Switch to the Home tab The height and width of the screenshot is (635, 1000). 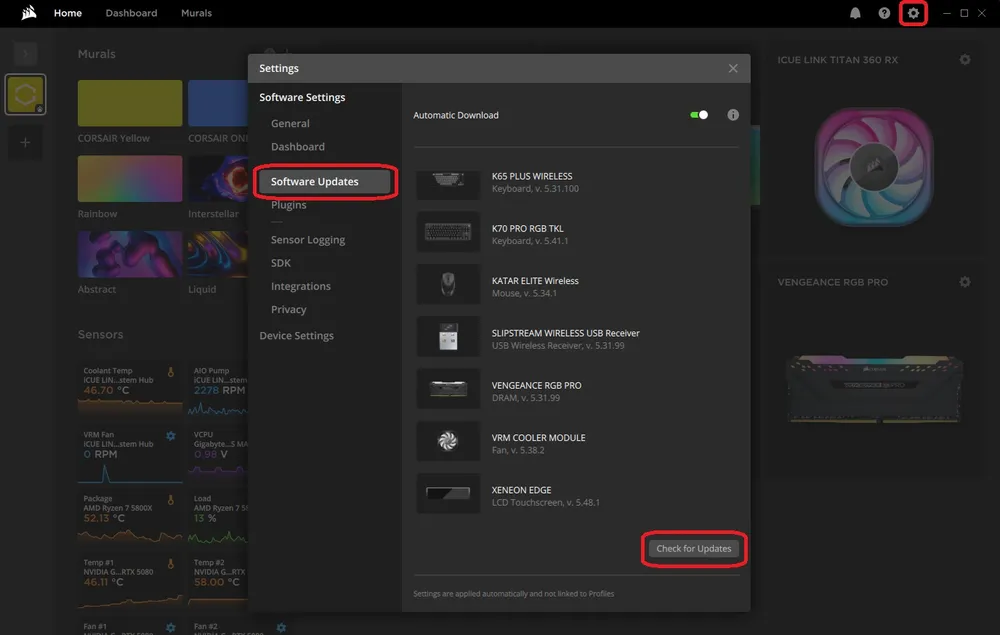point(68,13)
